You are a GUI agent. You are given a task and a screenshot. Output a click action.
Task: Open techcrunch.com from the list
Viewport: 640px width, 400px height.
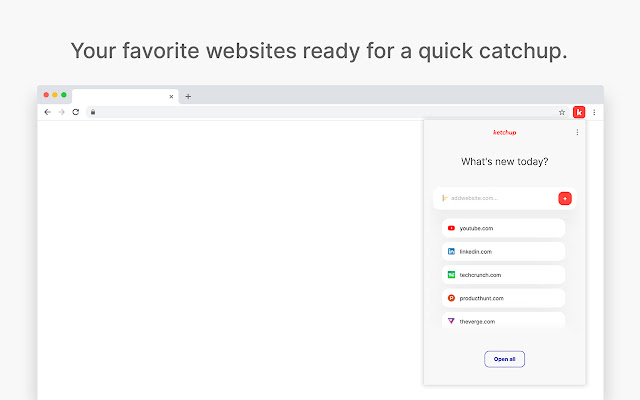click(503, 275)
